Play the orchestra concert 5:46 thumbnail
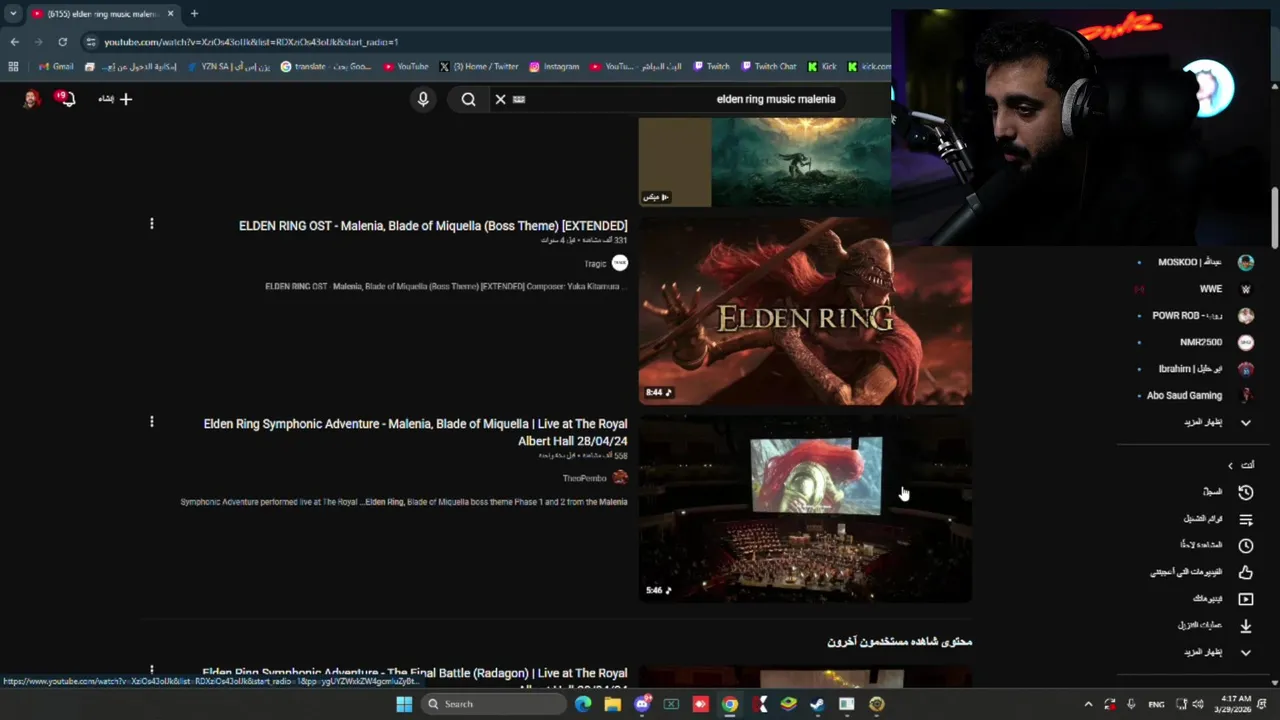This screenshot has width=1280, height=720. [x=805, y=509]
